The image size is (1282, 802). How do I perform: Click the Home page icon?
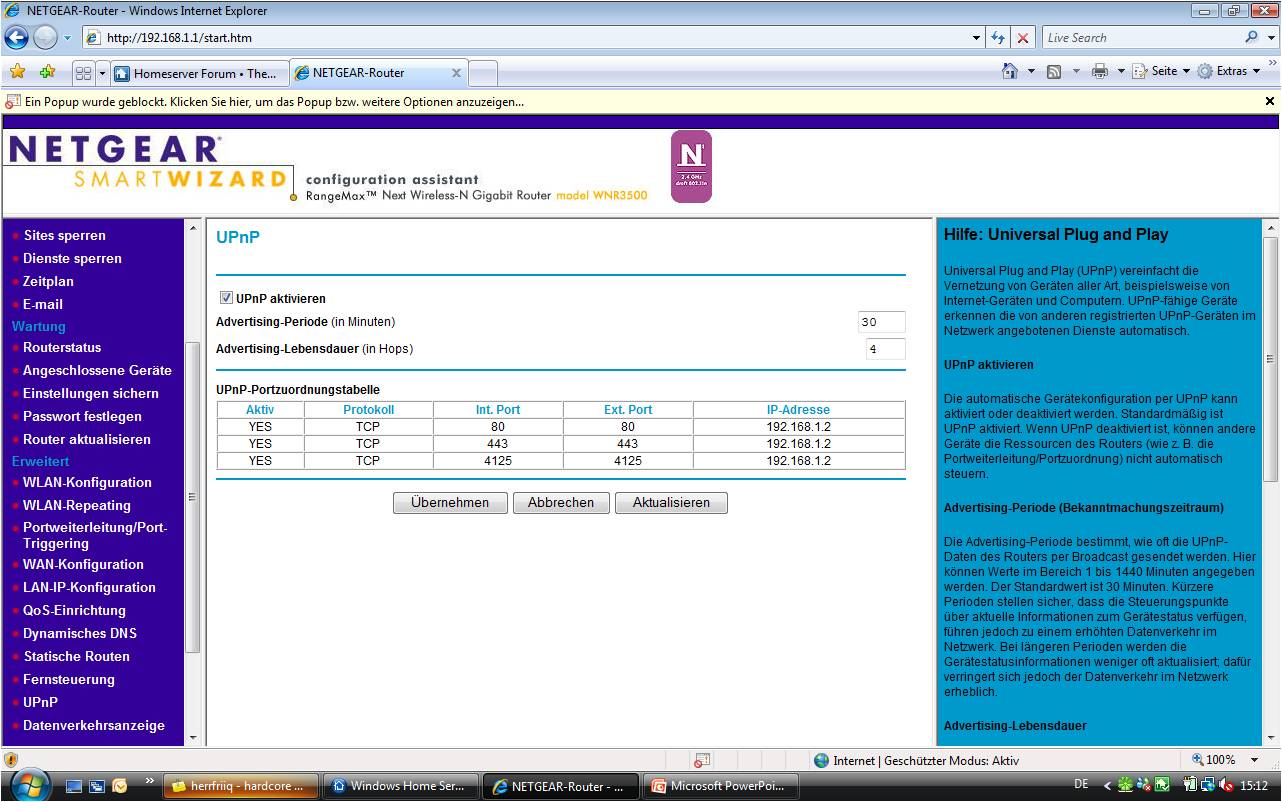(1011, 72)
